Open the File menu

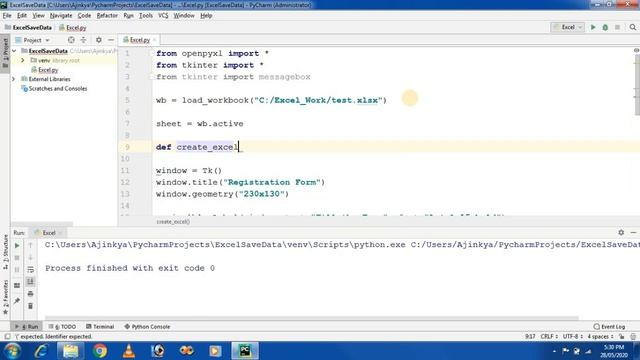pyautogui.click(x=7, y=16)
